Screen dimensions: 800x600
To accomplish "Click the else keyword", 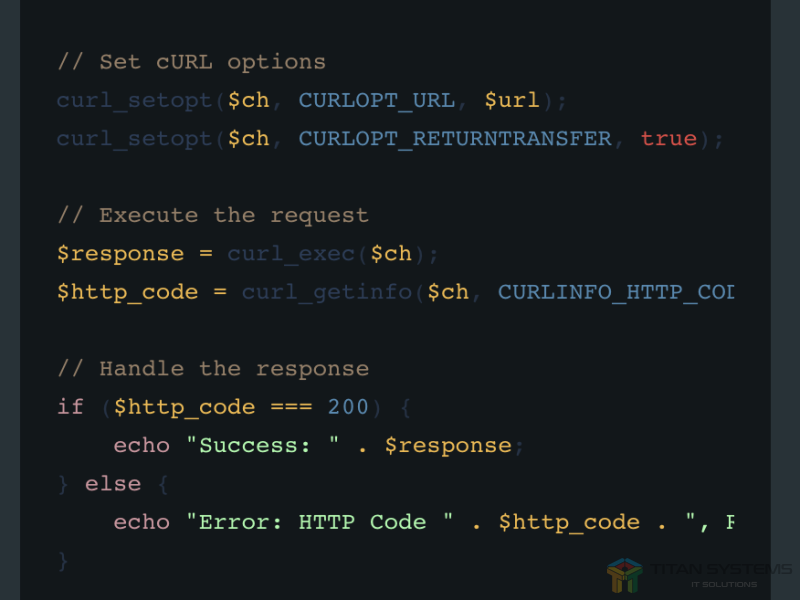I will (113, 483).
